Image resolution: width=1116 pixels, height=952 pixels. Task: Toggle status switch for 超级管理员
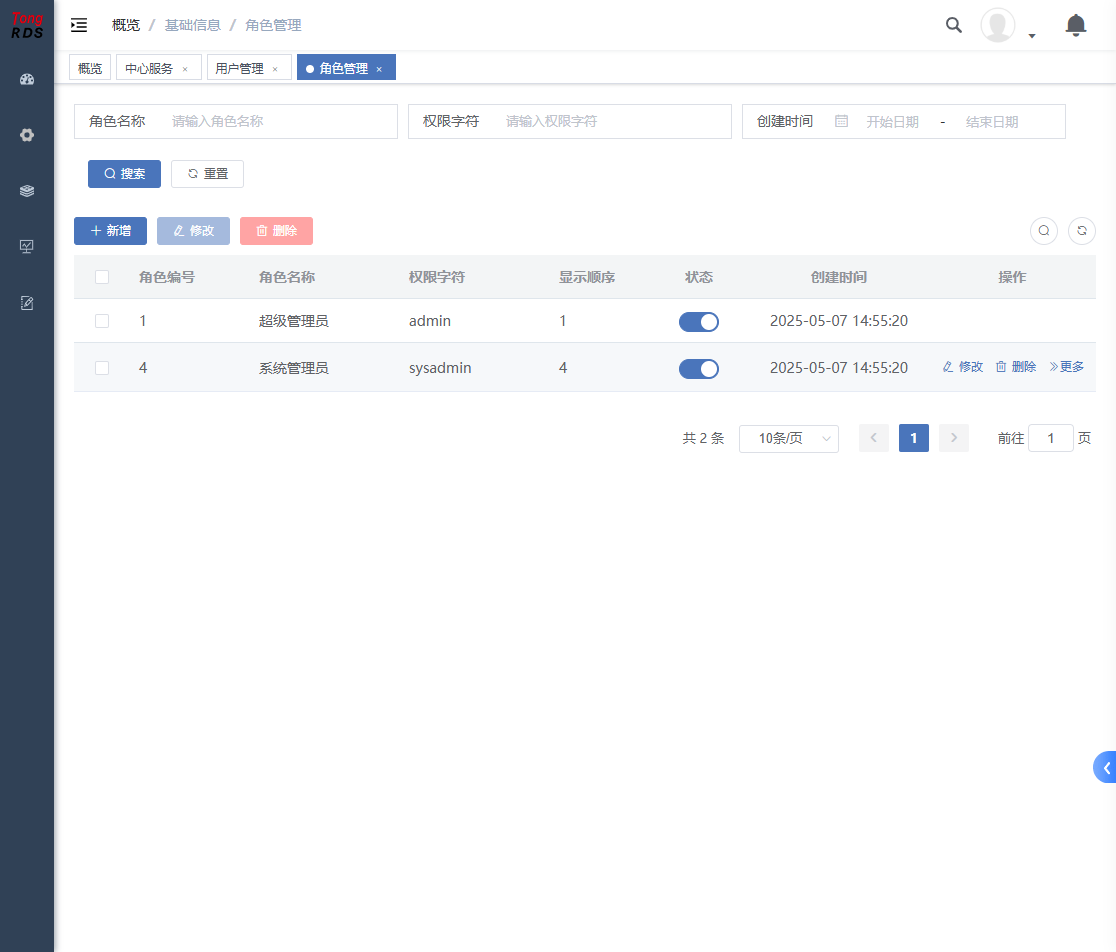click(x=699, y=322)
